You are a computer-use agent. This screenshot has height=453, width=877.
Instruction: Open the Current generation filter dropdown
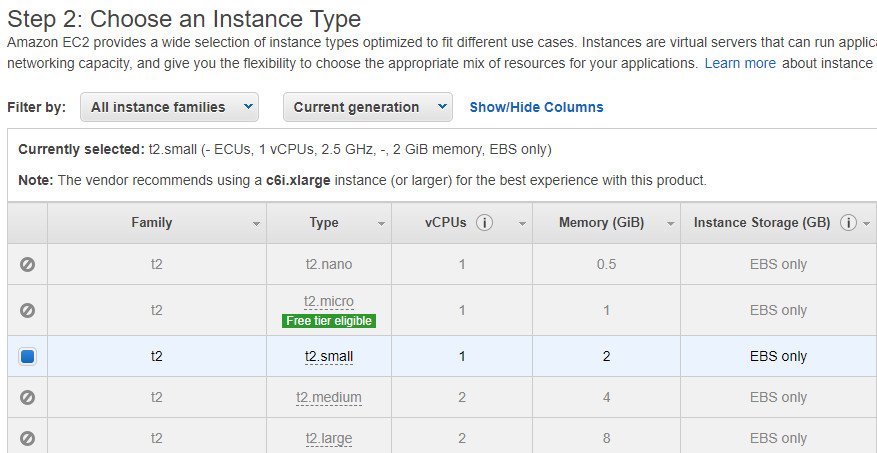click(x=367, y=107)
